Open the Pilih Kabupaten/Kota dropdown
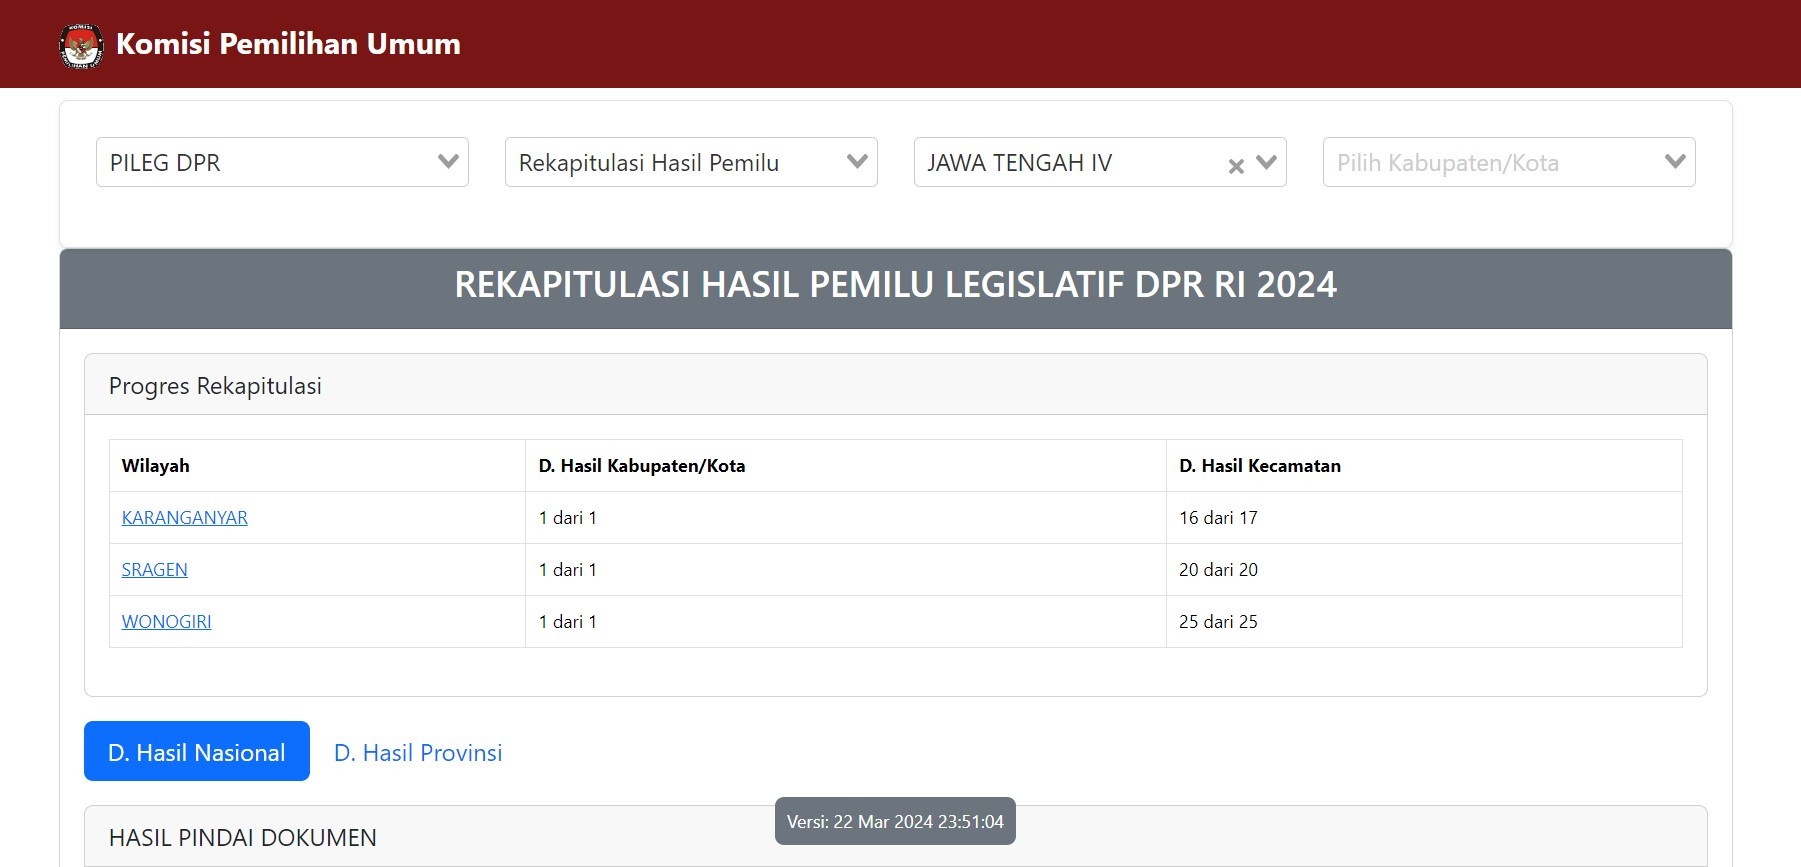The width and height of the screenshot is (1801, 867). tap(1508, 162)
